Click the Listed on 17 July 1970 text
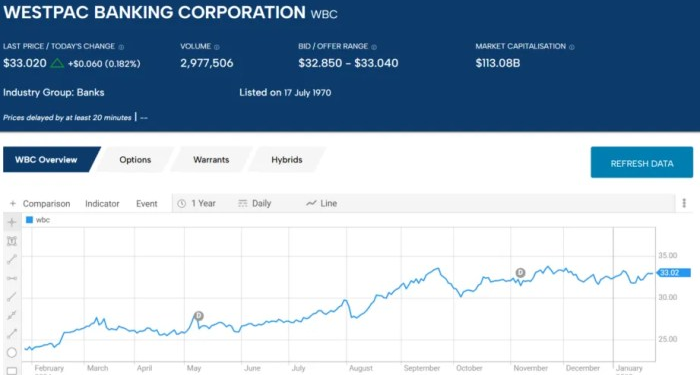 [285, 93]
